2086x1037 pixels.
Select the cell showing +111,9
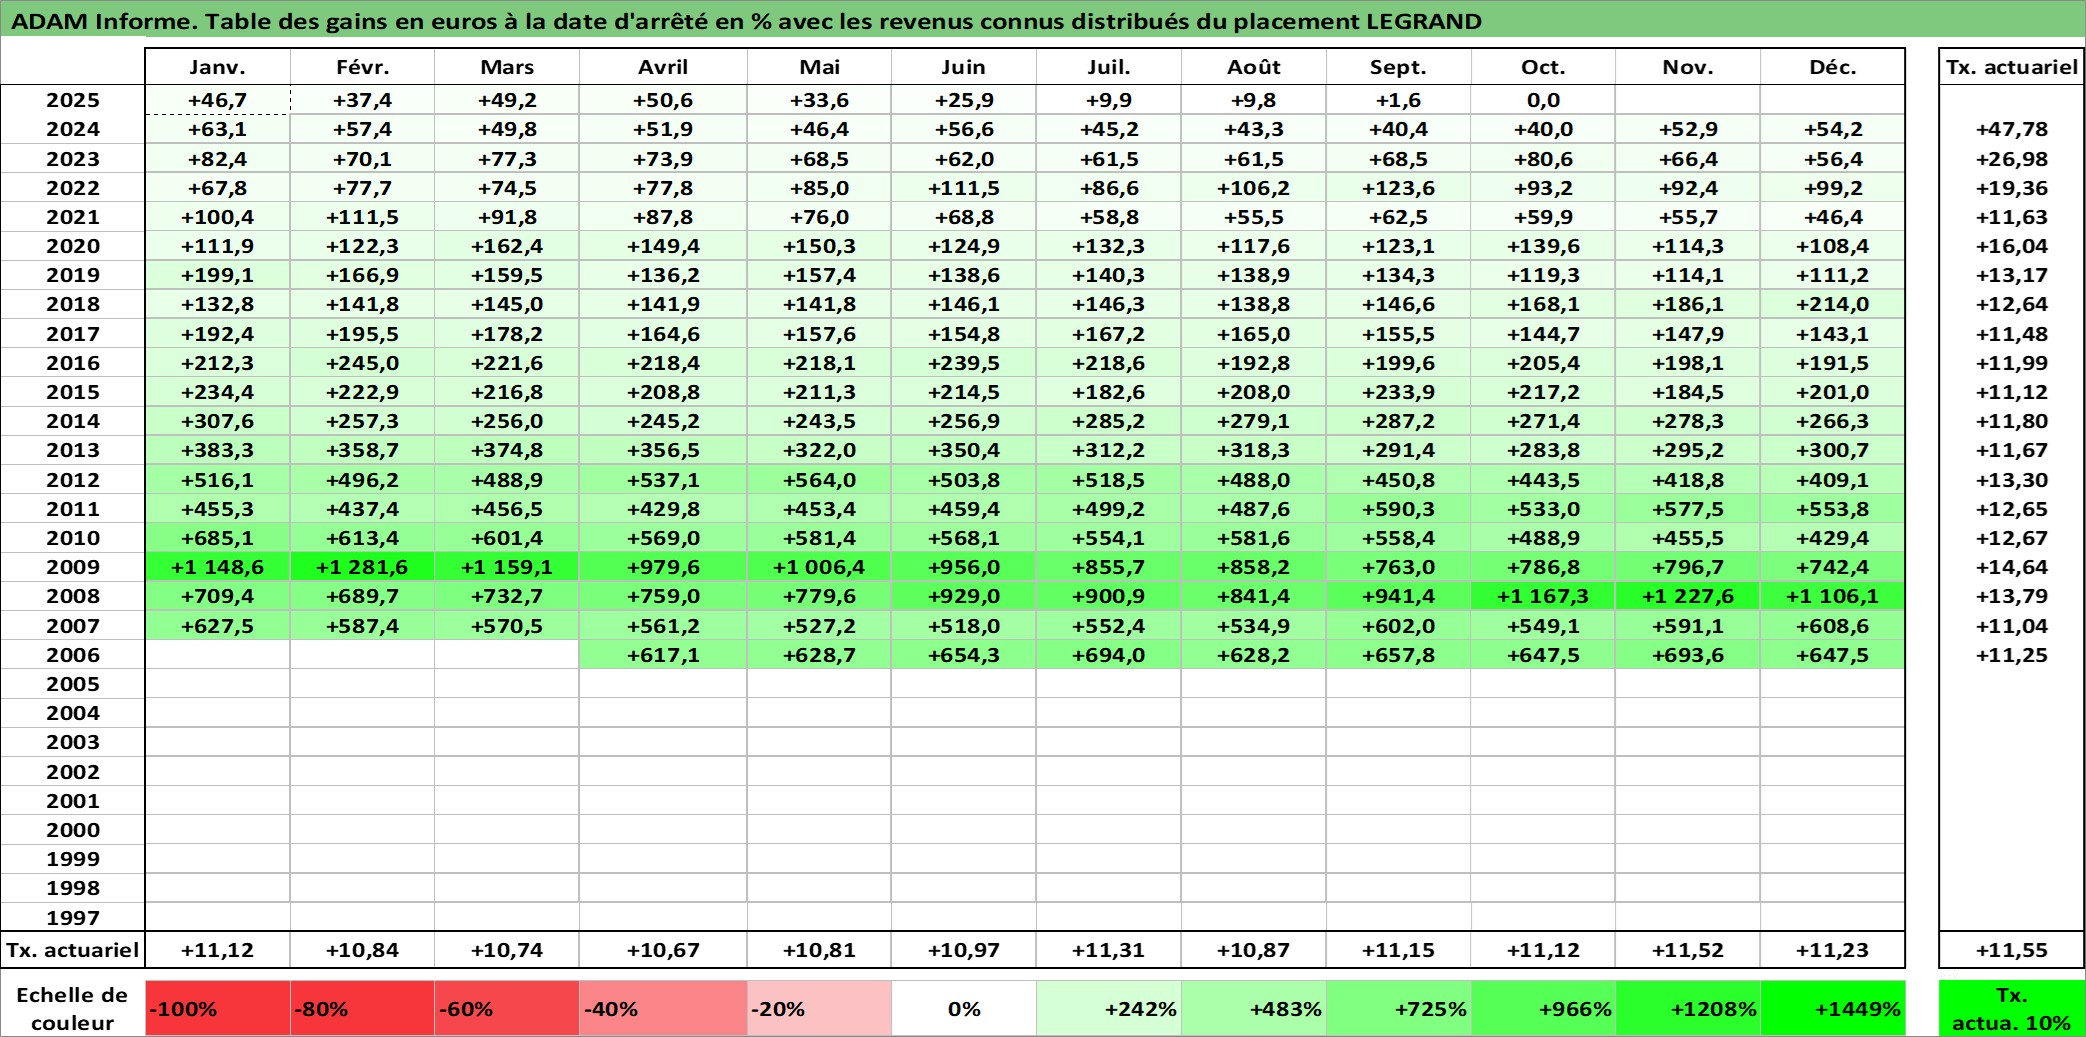(x=218, y=246)
